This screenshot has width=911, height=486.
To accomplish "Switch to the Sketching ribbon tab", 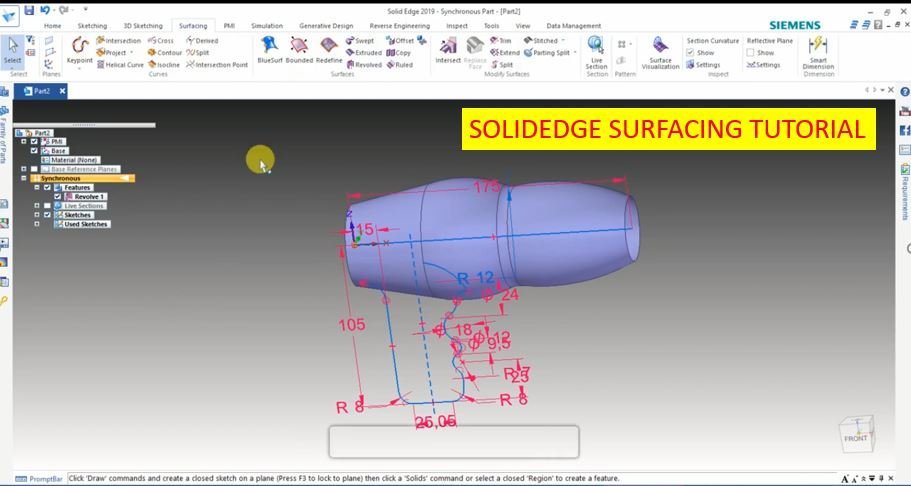I will (x=92, y=26).
